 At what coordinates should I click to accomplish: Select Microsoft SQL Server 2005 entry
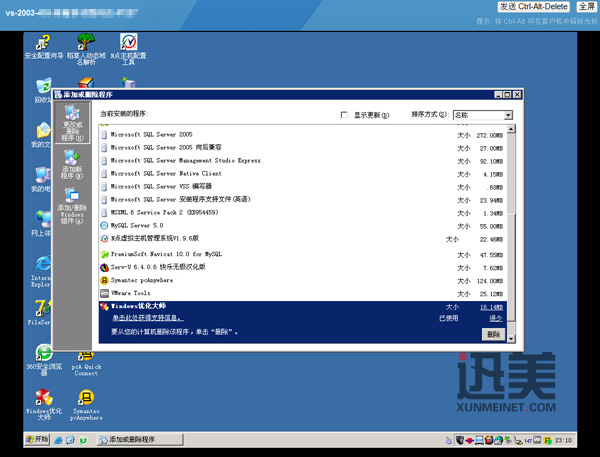152,134
